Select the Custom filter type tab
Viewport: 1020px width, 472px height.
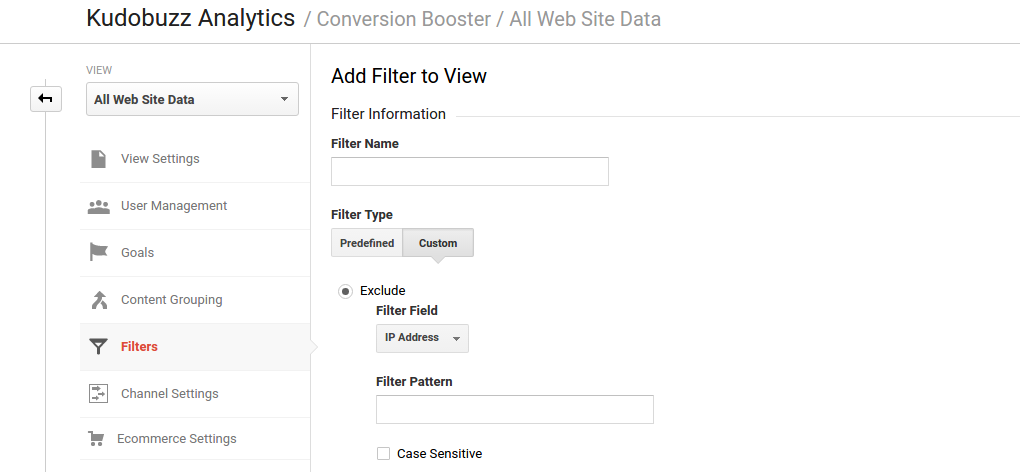438,243
